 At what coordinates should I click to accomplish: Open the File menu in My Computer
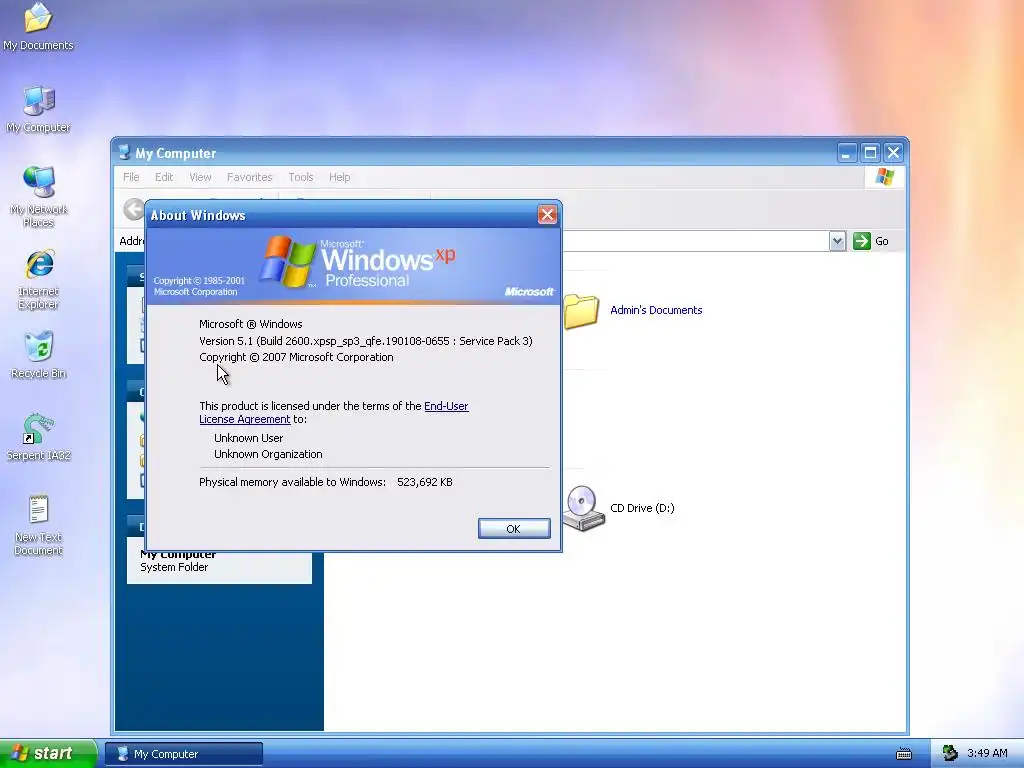point(131,177)
